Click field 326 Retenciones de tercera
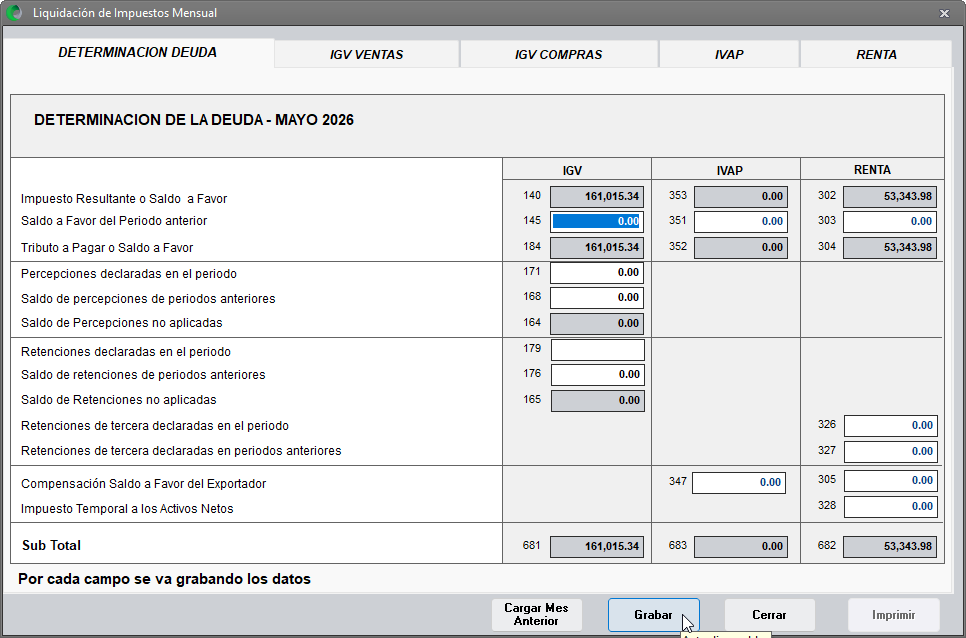This screenshot has width=966, height=638. [x=891, y=426]
